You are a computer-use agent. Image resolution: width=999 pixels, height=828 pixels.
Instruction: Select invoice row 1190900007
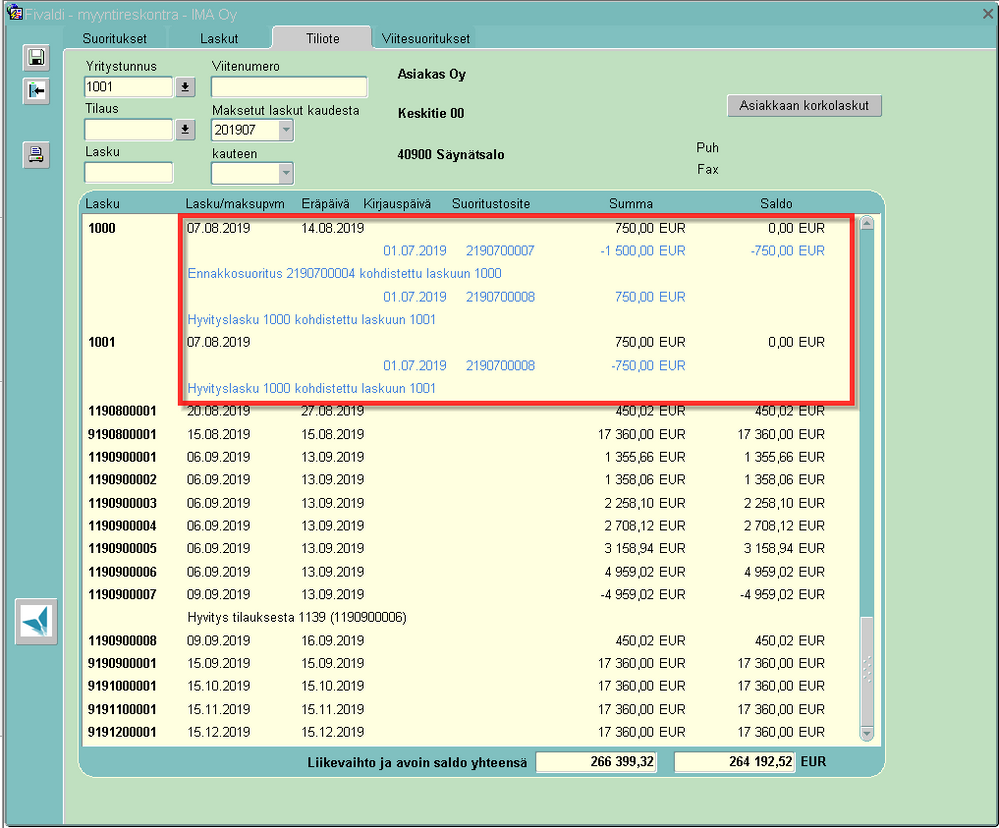click(471, 594)
